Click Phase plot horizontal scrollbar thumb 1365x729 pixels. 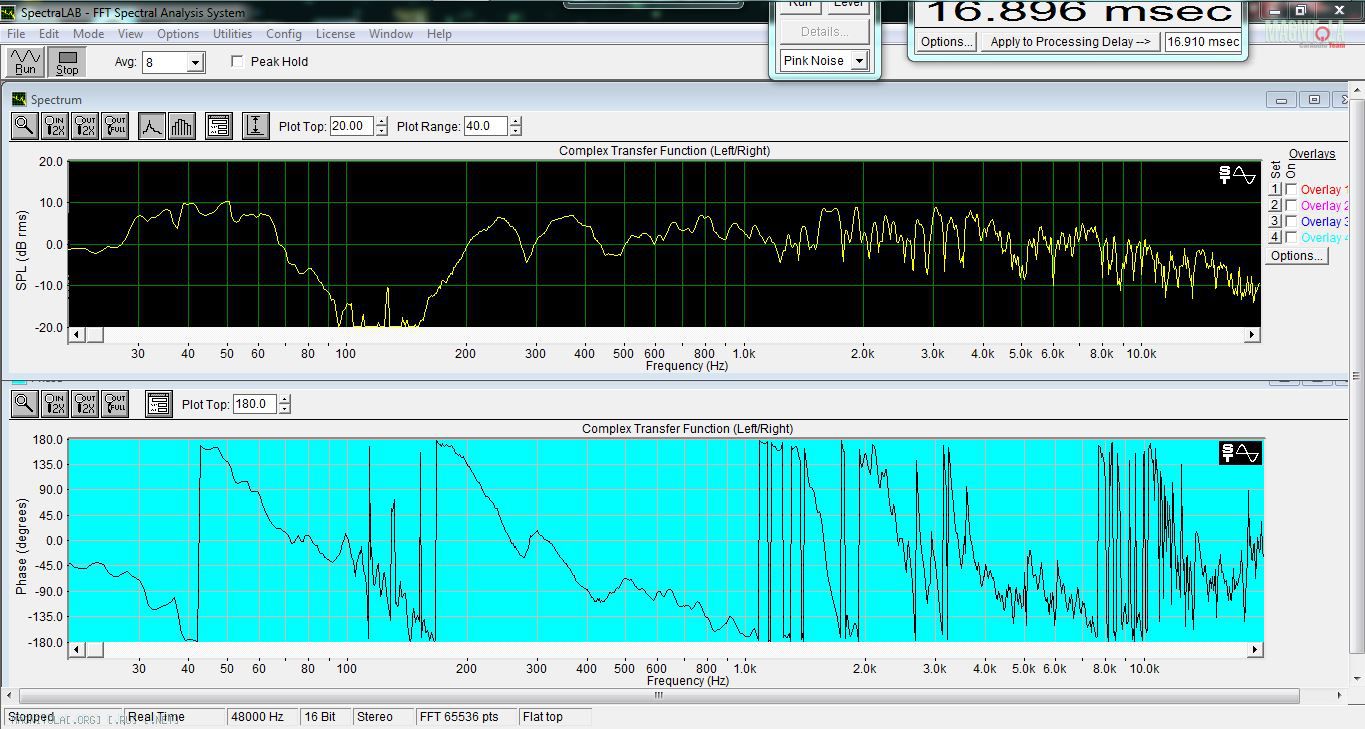95,650
